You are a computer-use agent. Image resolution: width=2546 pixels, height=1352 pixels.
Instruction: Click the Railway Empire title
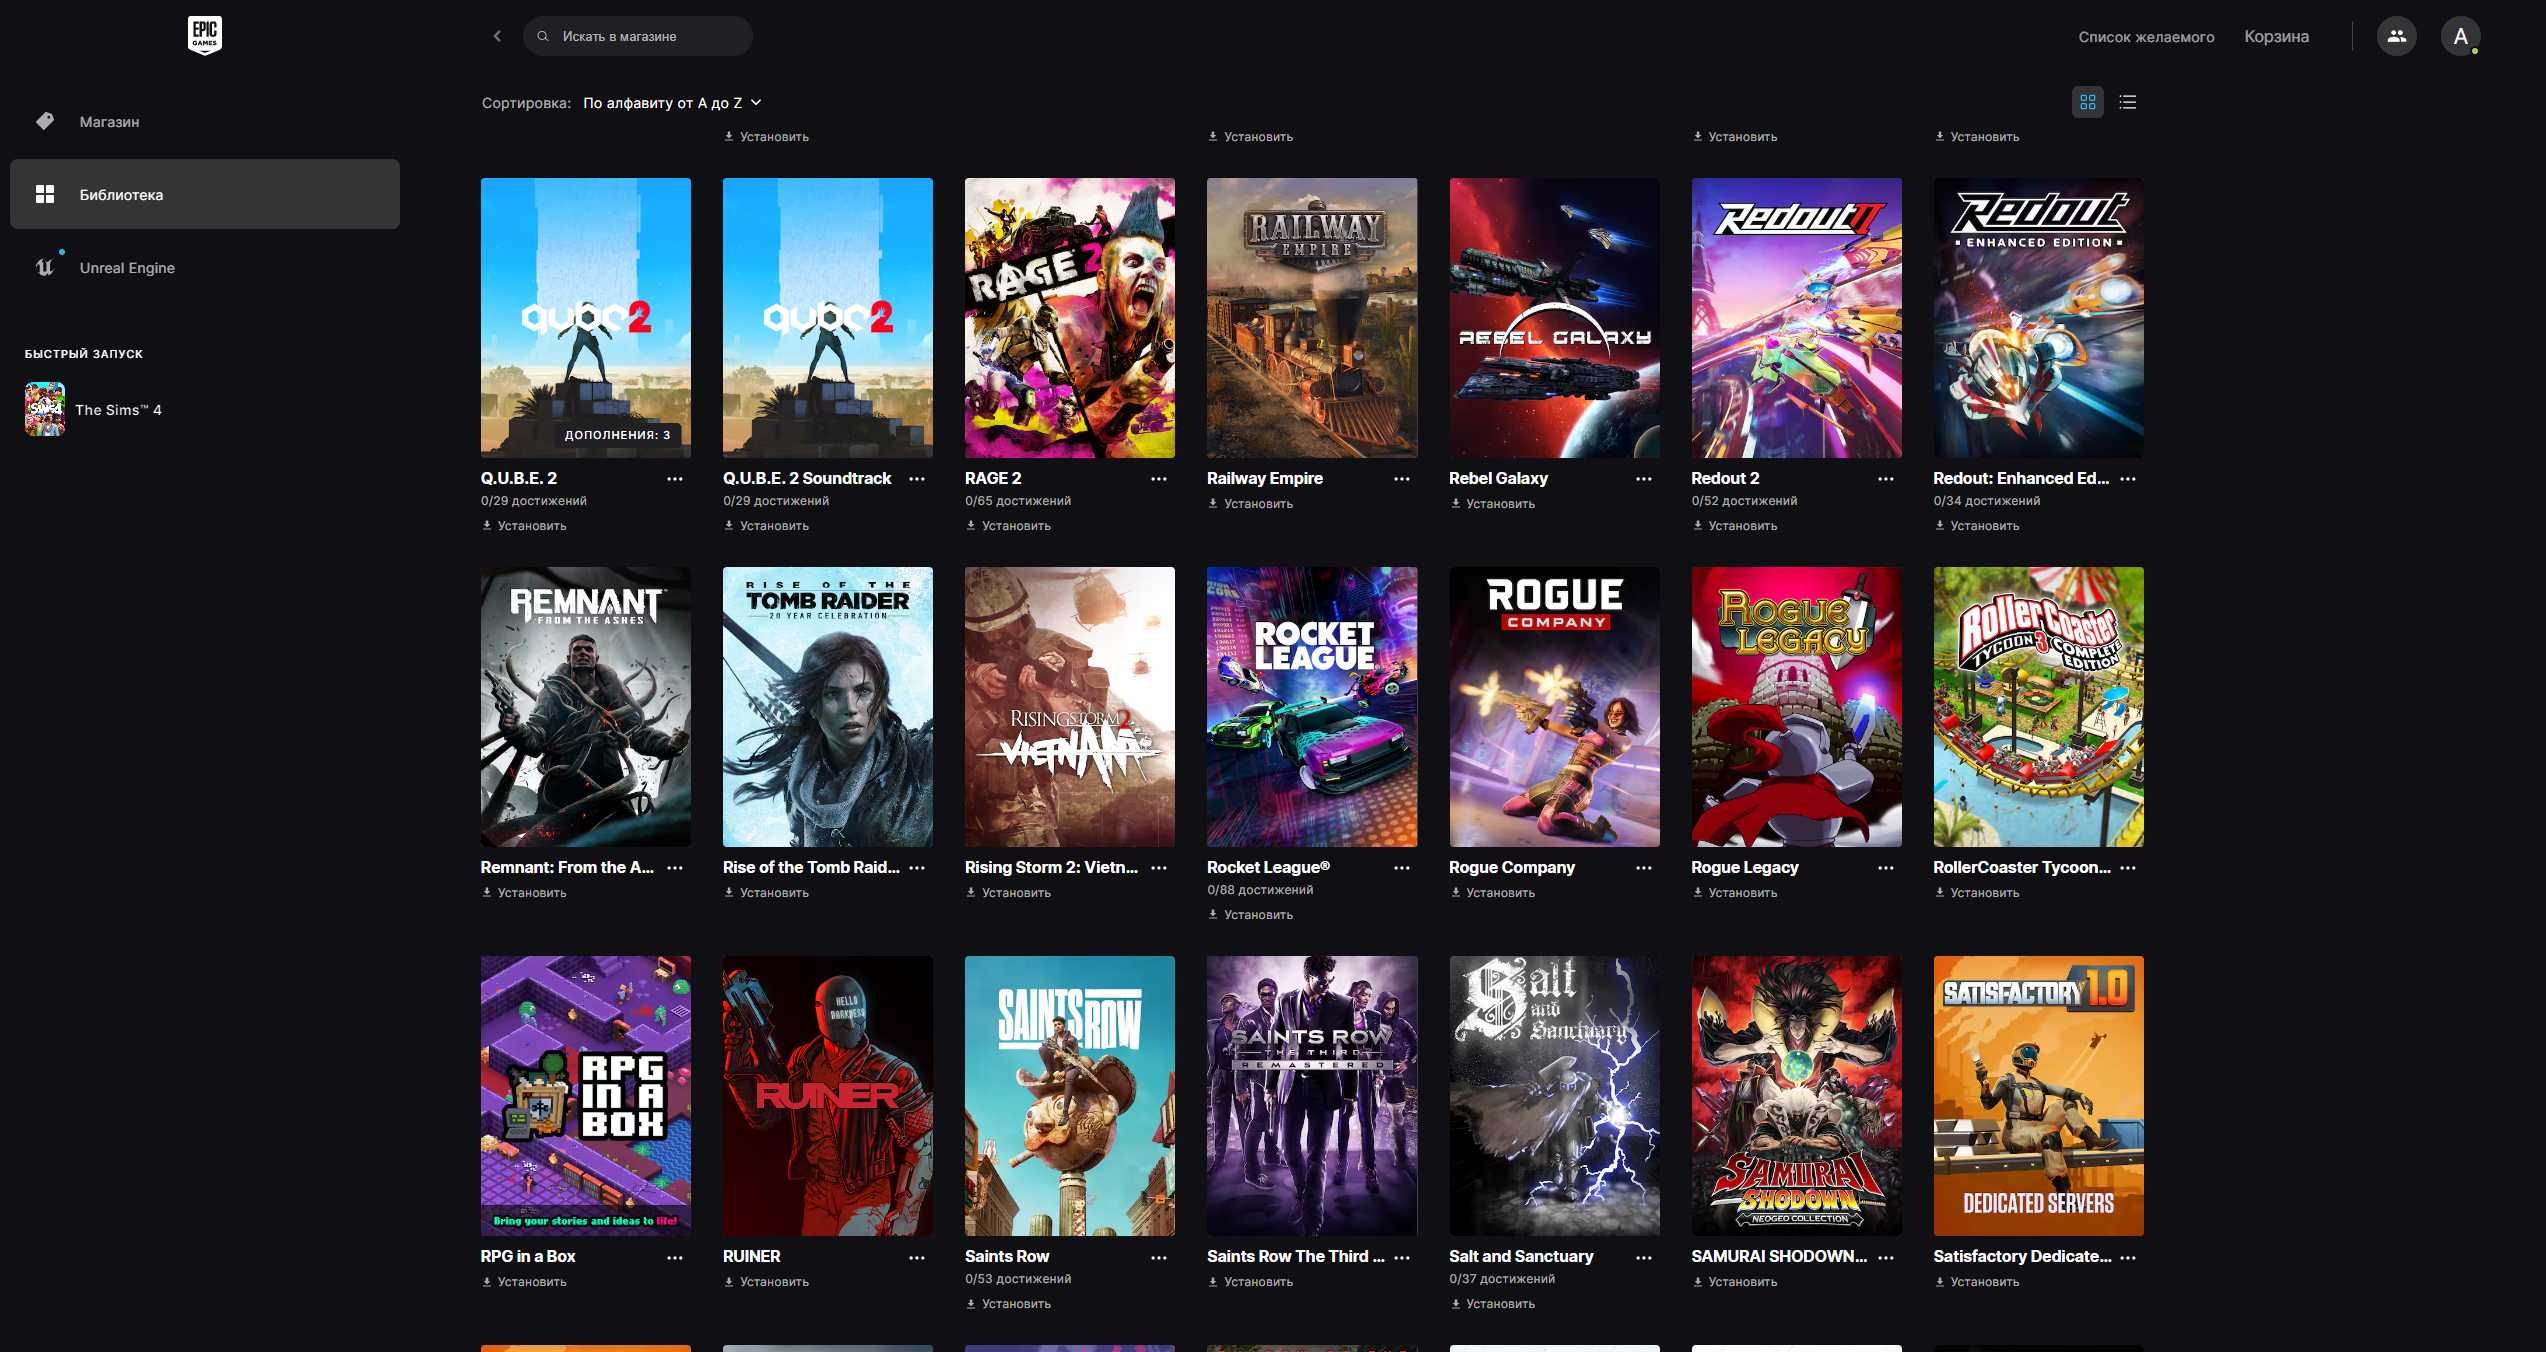(x=1264, y=479)
